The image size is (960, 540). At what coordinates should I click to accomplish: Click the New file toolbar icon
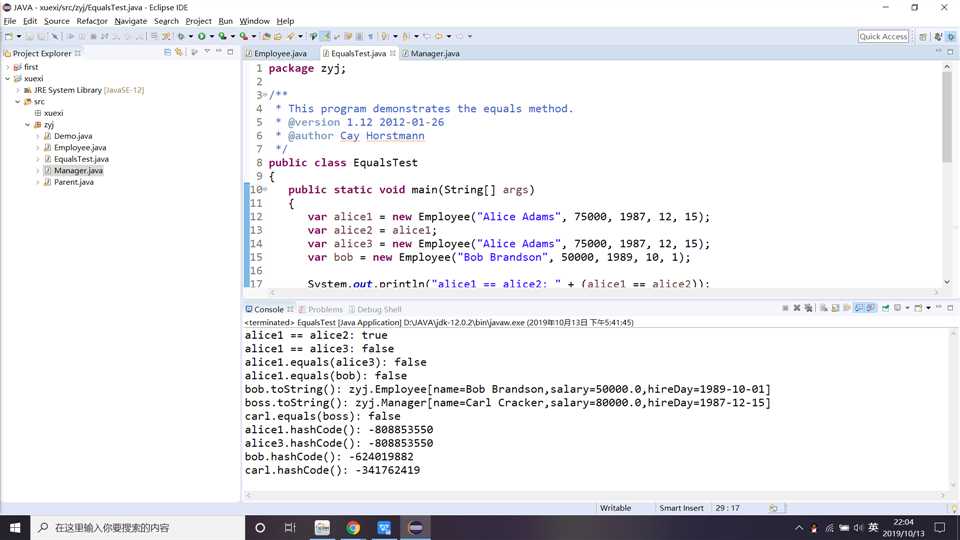(9, 36)
